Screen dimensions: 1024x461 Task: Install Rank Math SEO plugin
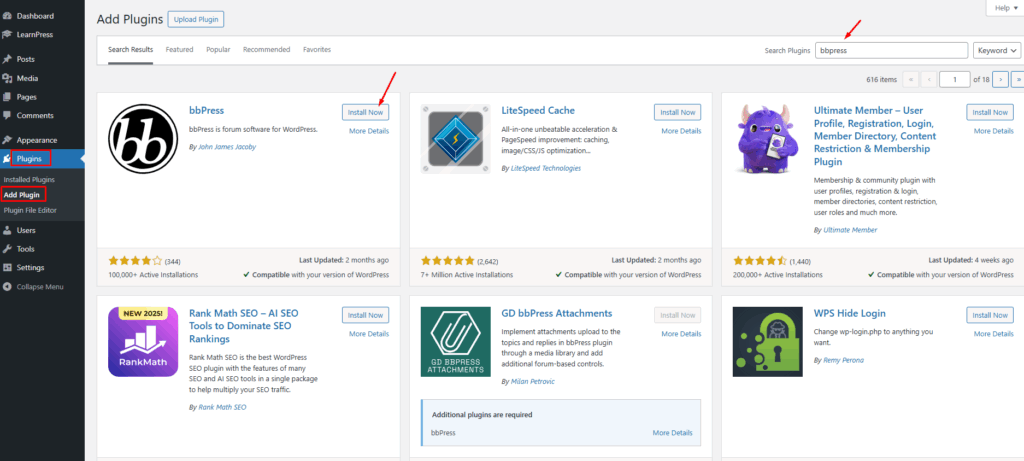pyautogui.click(x=365, y=315)
